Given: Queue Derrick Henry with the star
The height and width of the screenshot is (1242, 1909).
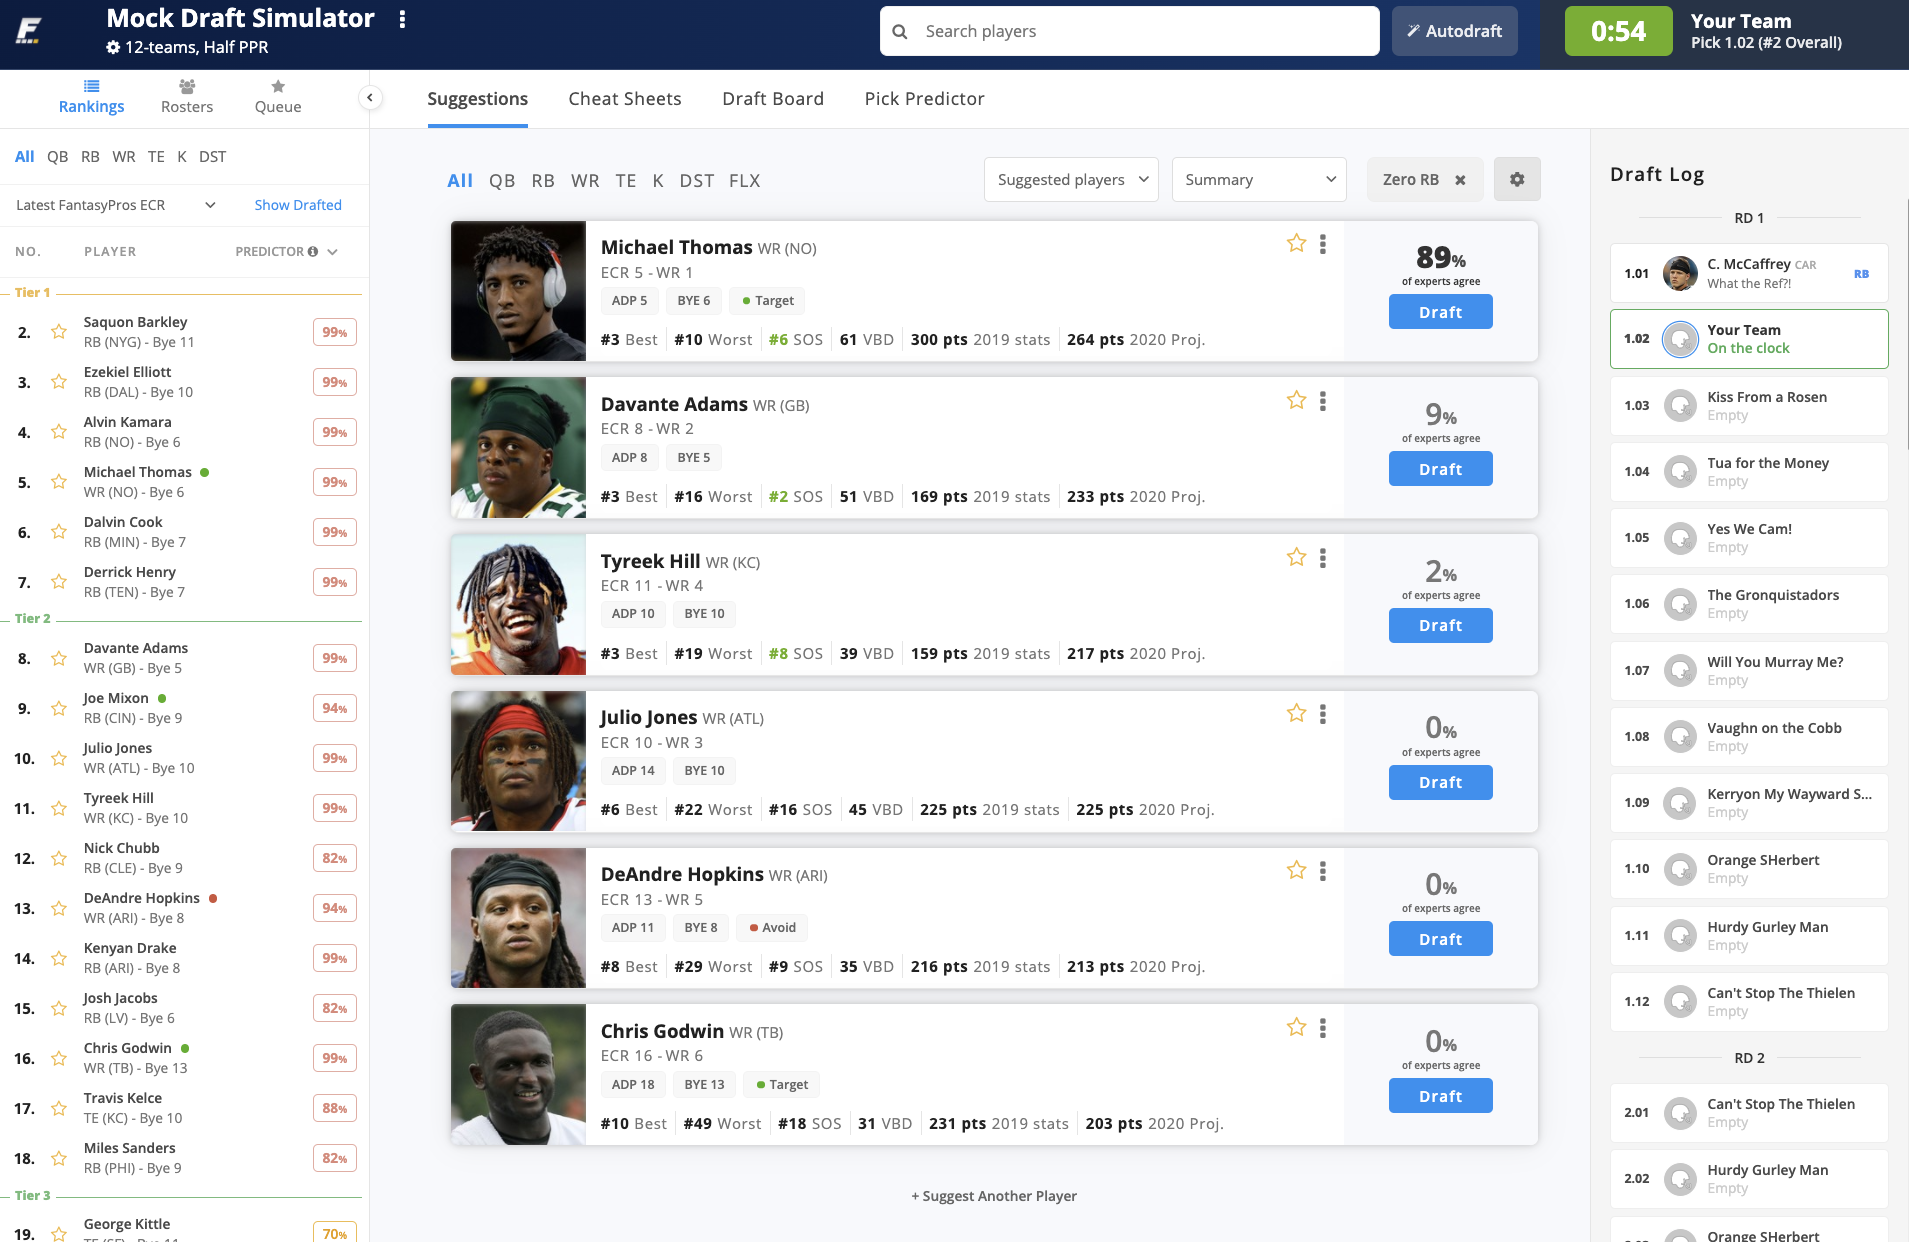Looking at the screenshot, I should (x=59, y=582).
